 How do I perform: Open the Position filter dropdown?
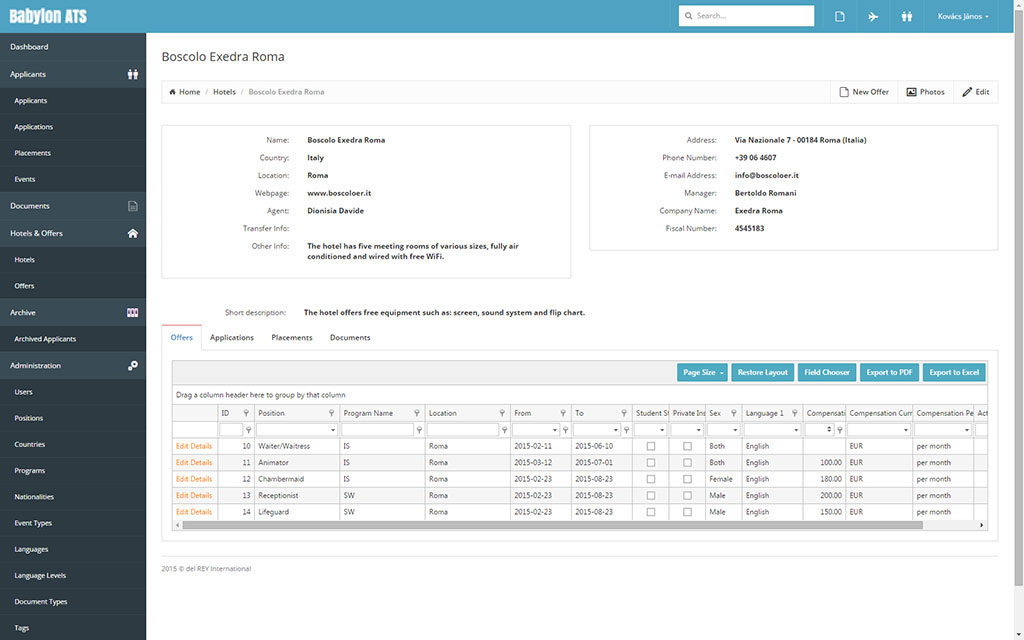click(x=332, y=430)
